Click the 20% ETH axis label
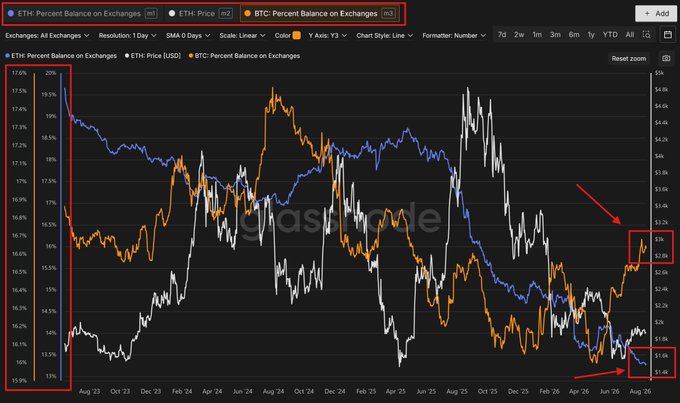 point(51,73)
